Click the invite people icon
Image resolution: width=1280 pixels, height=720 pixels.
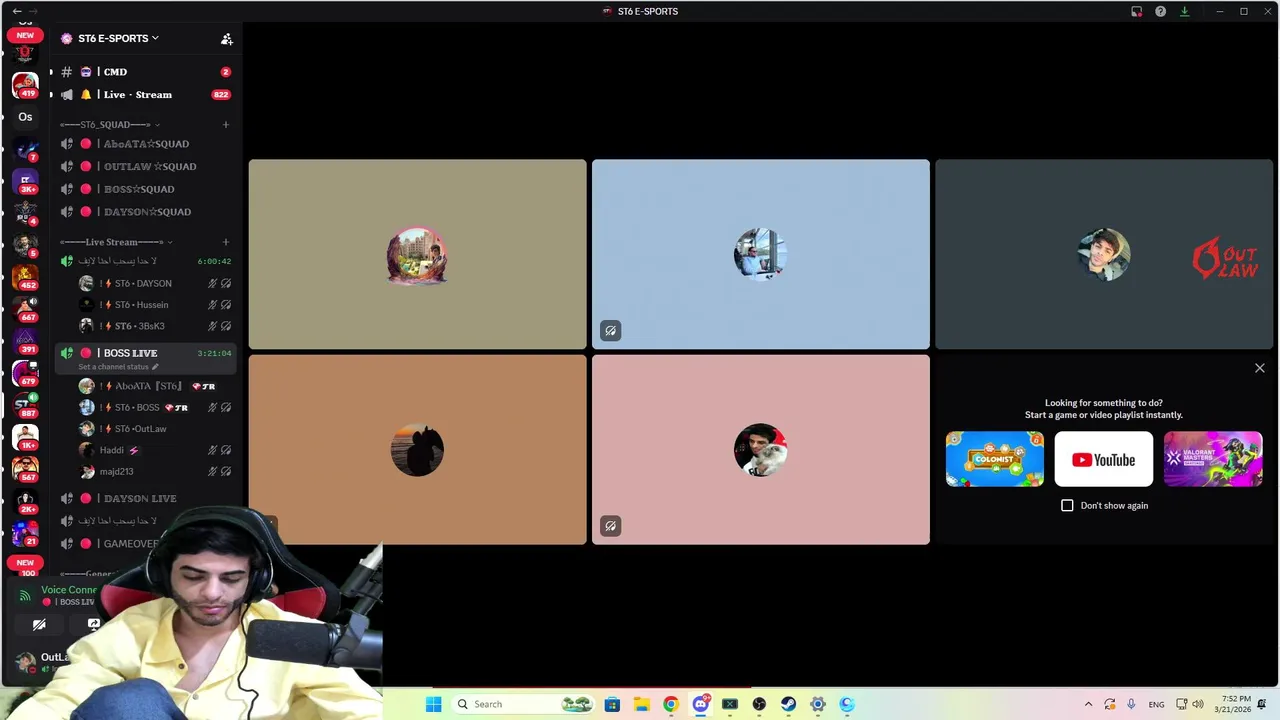(227, 39)
